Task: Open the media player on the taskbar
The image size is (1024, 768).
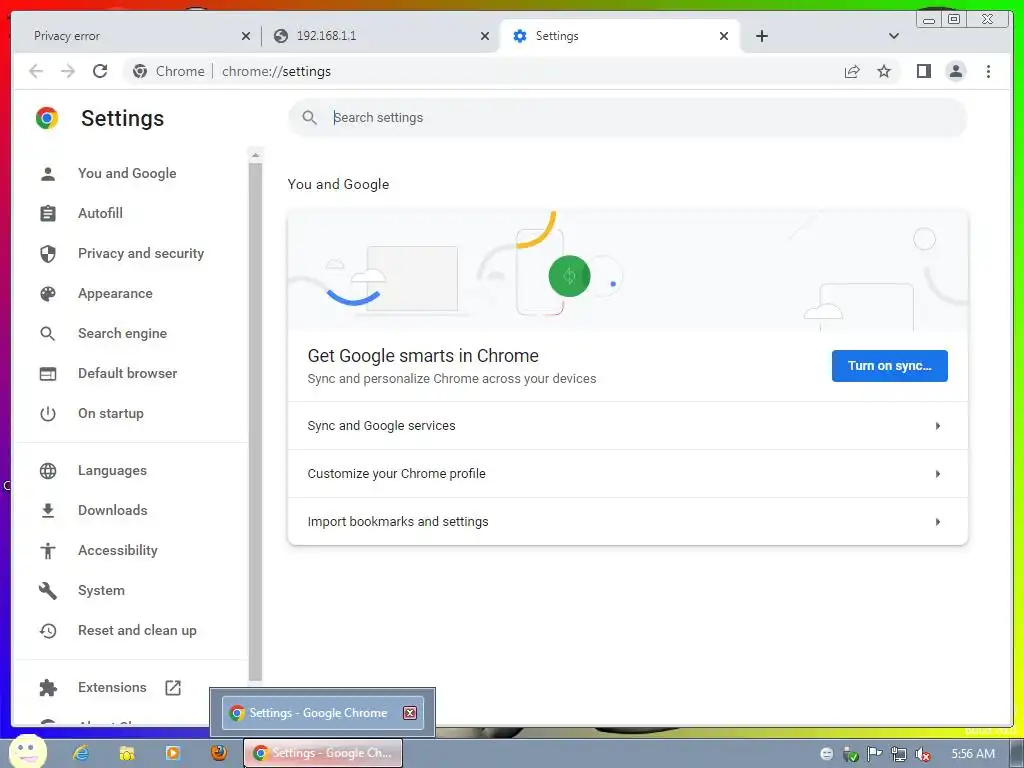Action: pyautogui.click(x=173, y=753)
